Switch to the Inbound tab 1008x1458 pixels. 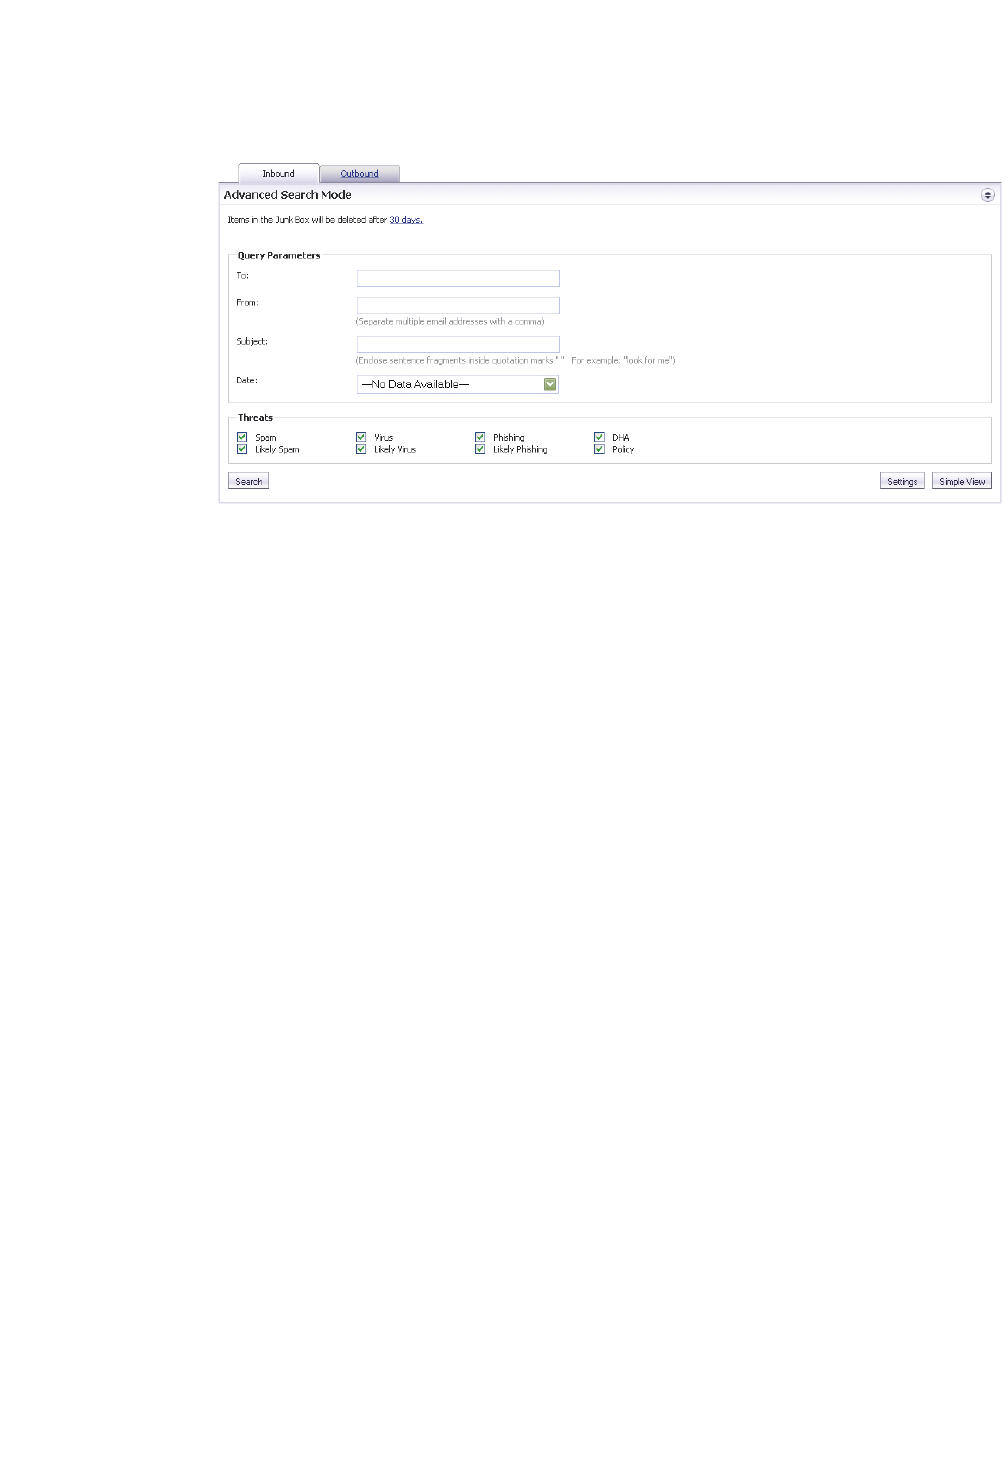coord(278,174)
